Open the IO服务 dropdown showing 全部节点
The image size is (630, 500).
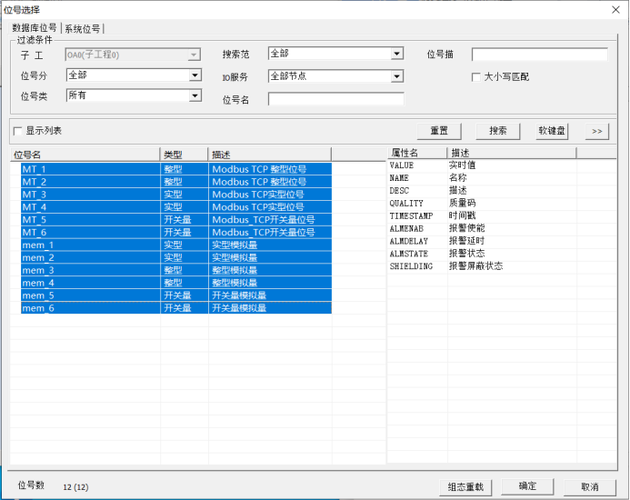click(335, 76)
